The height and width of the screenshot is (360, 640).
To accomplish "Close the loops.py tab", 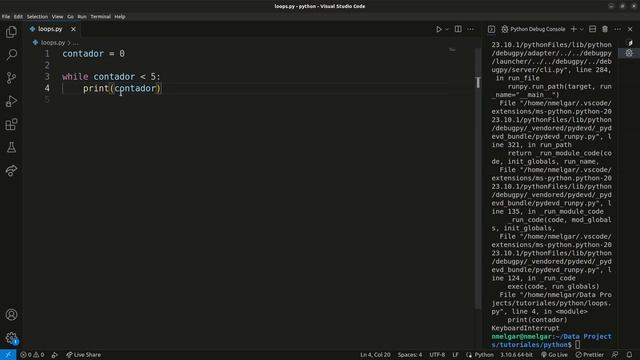I will pyautogui.click(x=73, y=29).
